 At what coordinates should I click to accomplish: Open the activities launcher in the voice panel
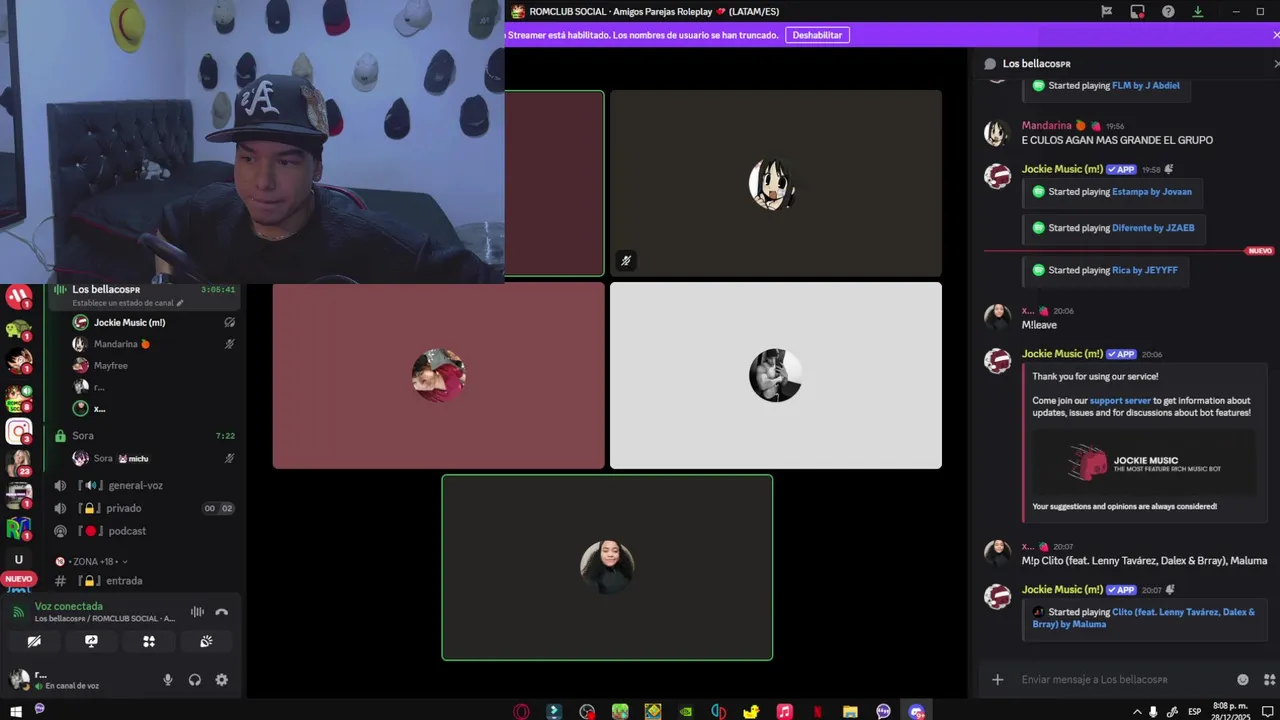click(149, 642)
